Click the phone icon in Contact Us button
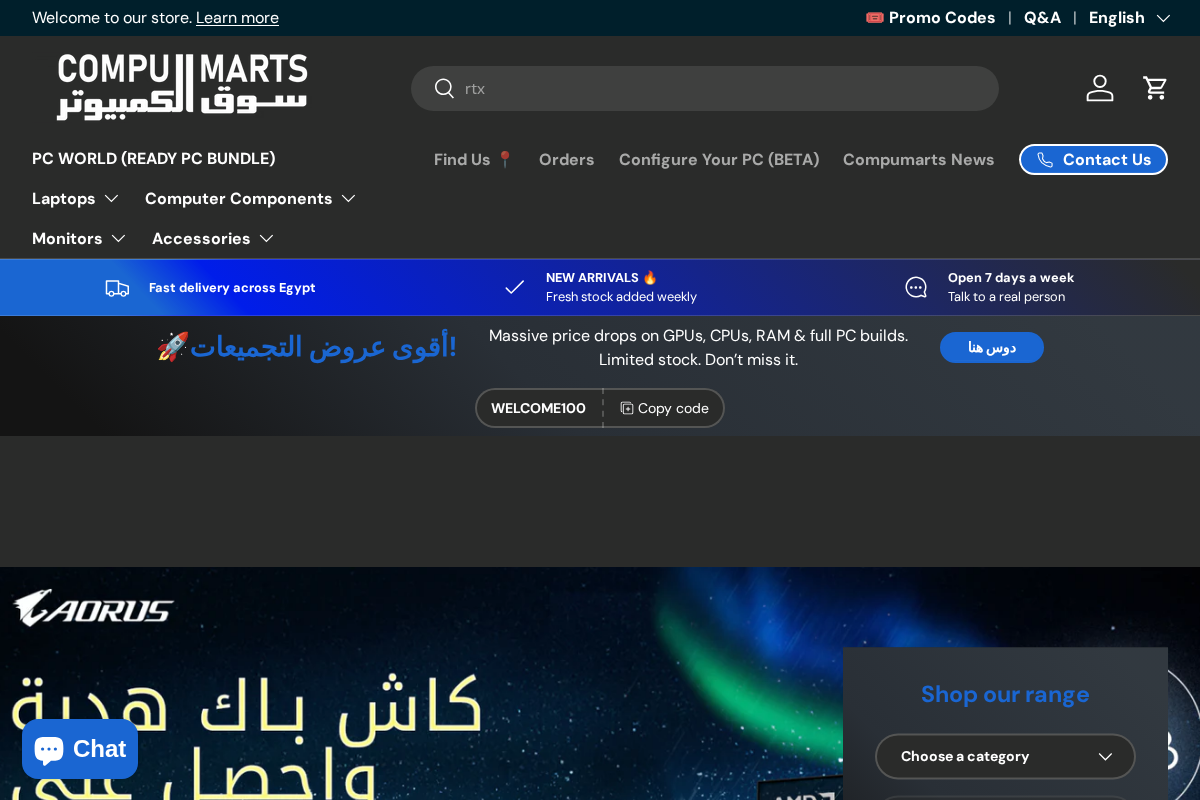 [x=1046, y=159]
